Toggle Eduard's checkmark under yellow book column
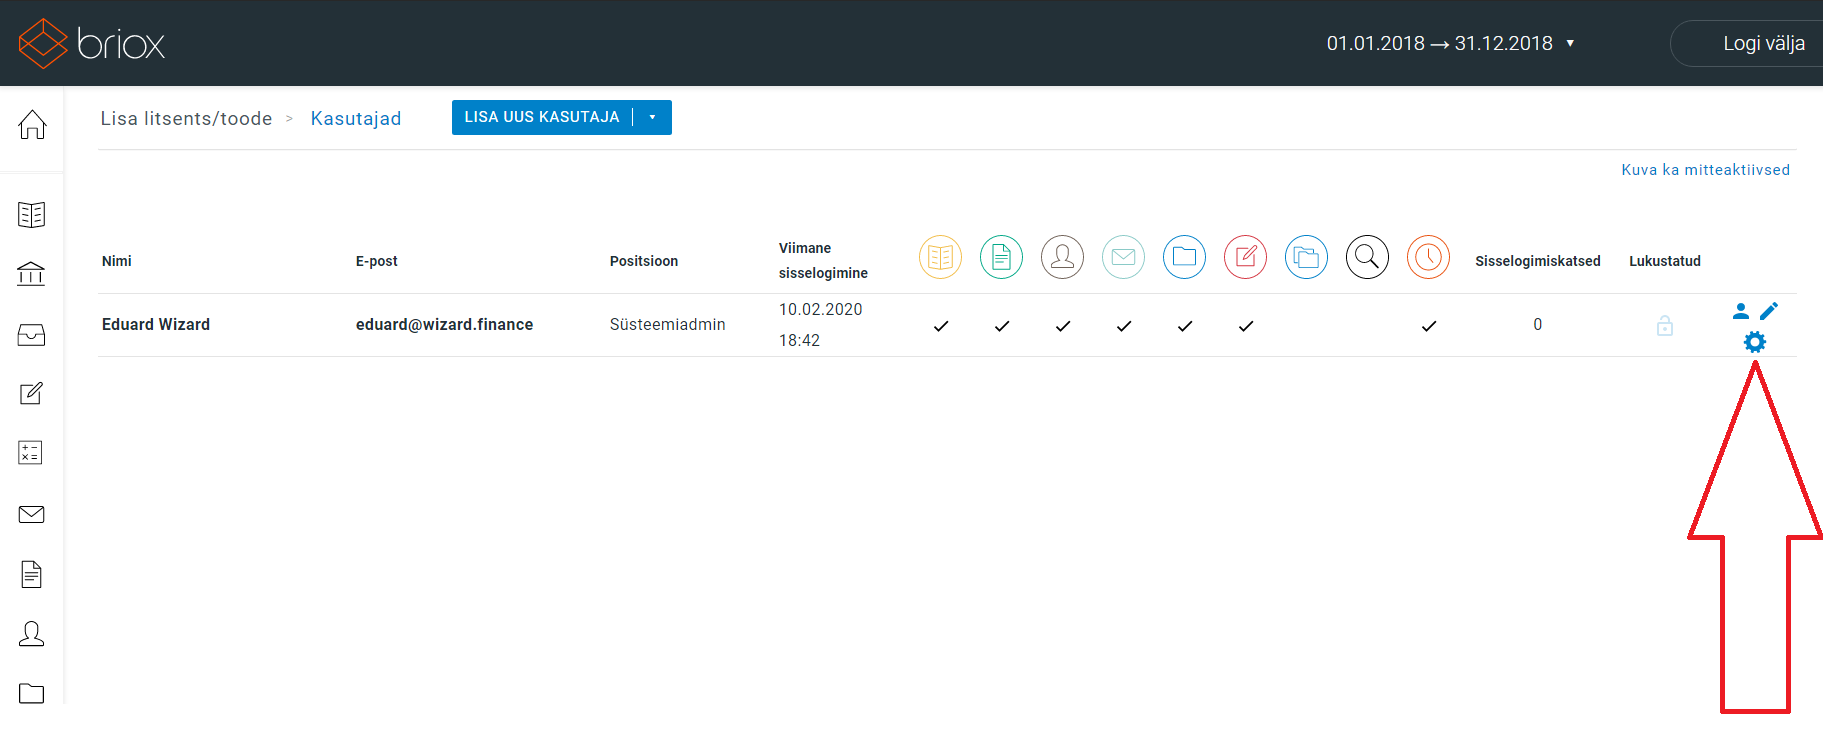The height and width of the screenshot is (736, 1823). tap(941, 326)
